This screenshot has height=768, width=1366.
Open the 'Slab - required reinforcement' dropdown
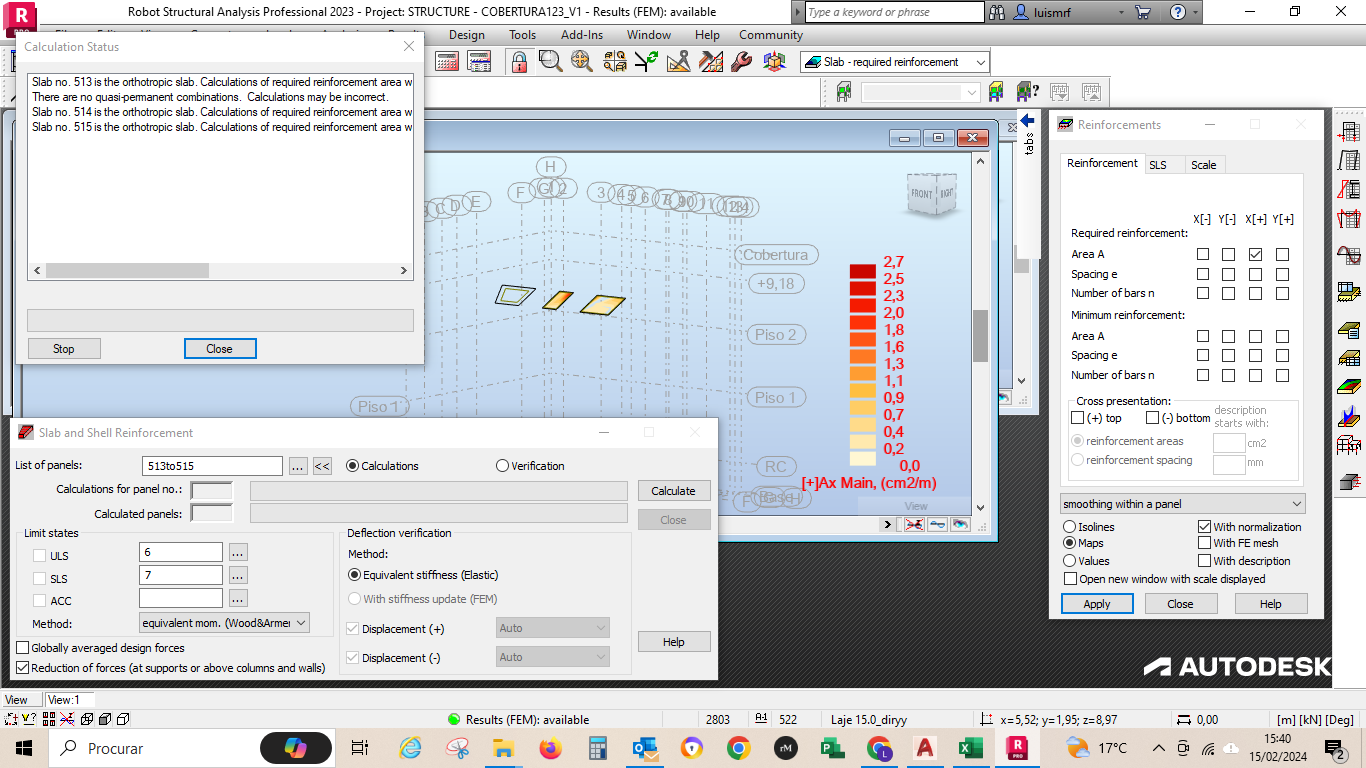(983, 61)
